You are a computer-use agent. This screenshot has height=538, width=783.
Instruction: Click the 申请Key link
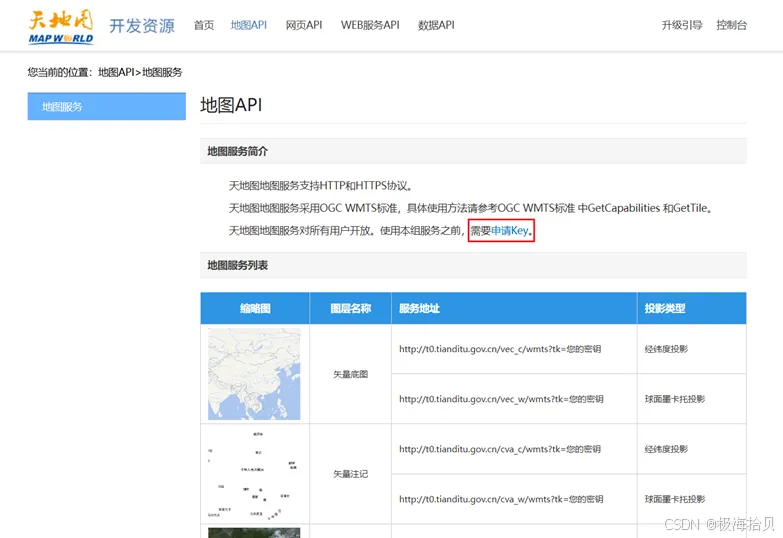(x=509, y=230)
